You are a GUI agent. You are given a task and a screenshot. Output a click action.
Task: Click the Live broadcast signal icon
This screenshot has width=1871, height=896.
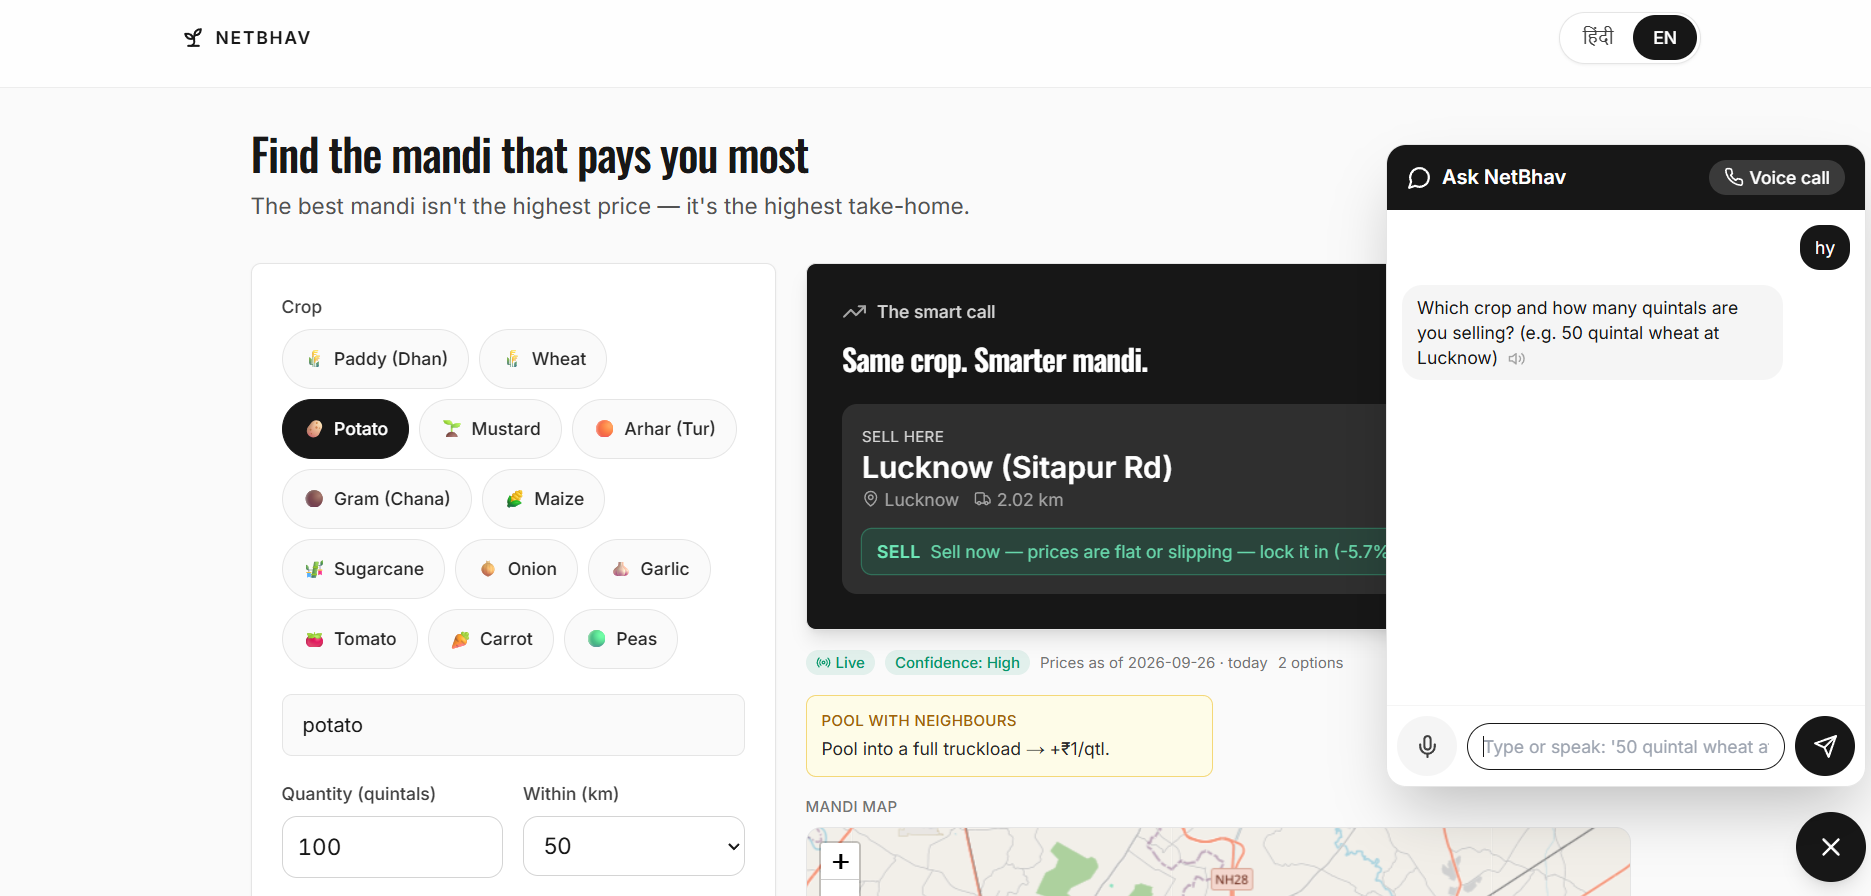click(823, 663)
